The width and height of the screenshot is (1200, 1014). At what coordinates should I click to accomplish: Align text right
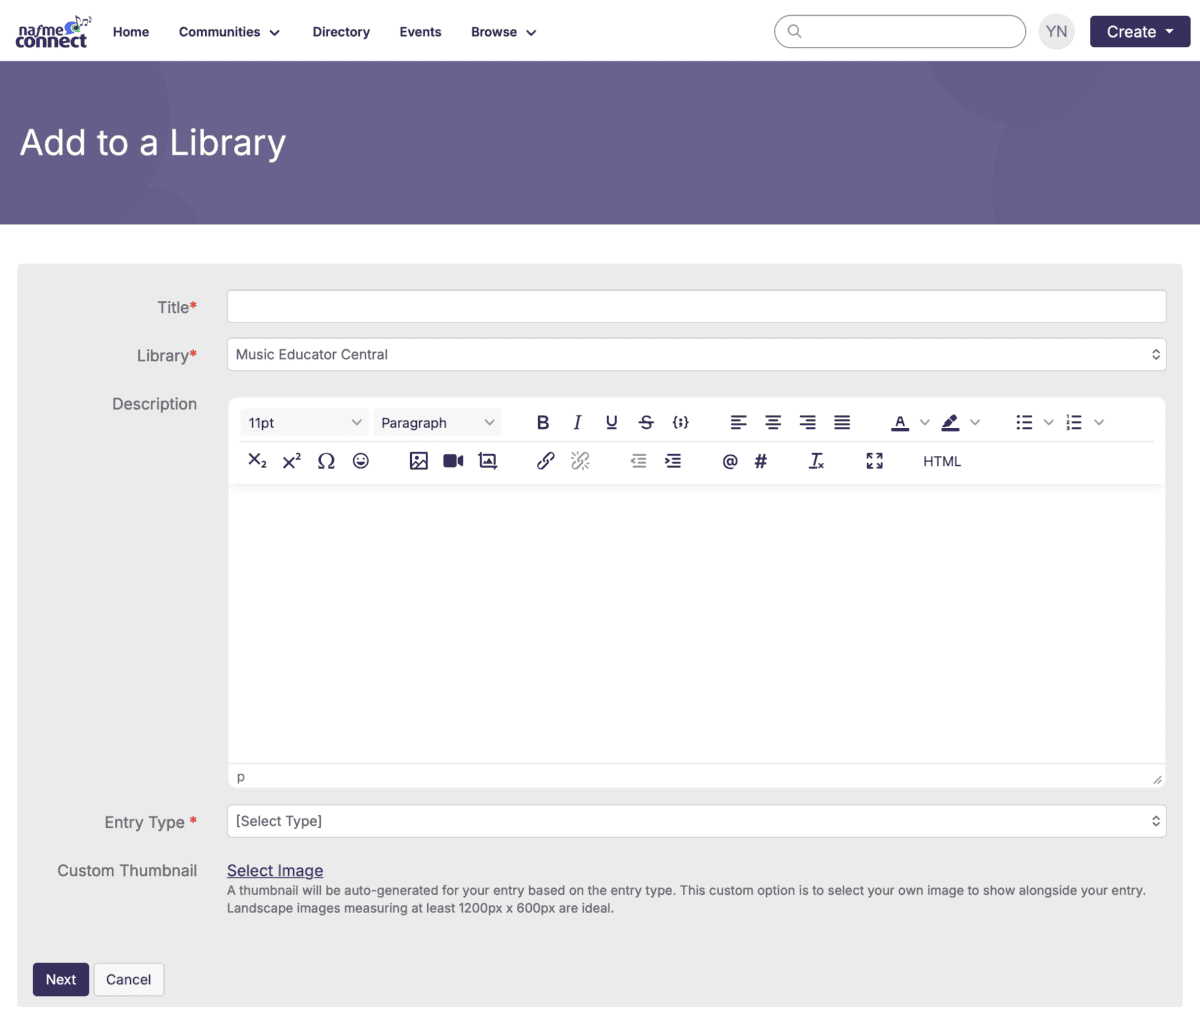[808, 422]
